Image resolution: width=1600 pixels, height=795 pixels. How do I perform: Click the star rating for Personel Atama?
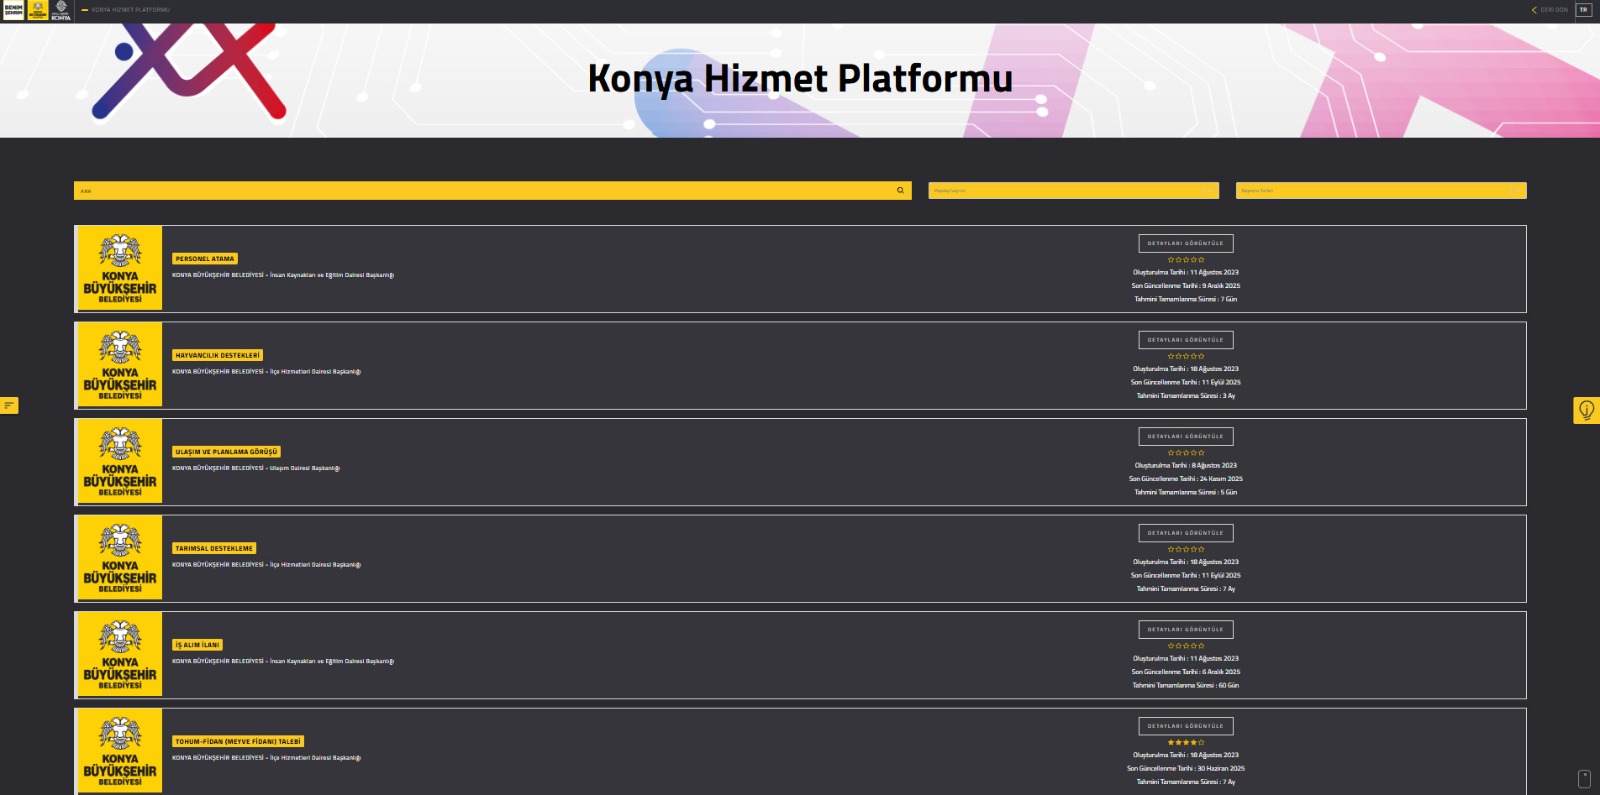coord(1186,260)
